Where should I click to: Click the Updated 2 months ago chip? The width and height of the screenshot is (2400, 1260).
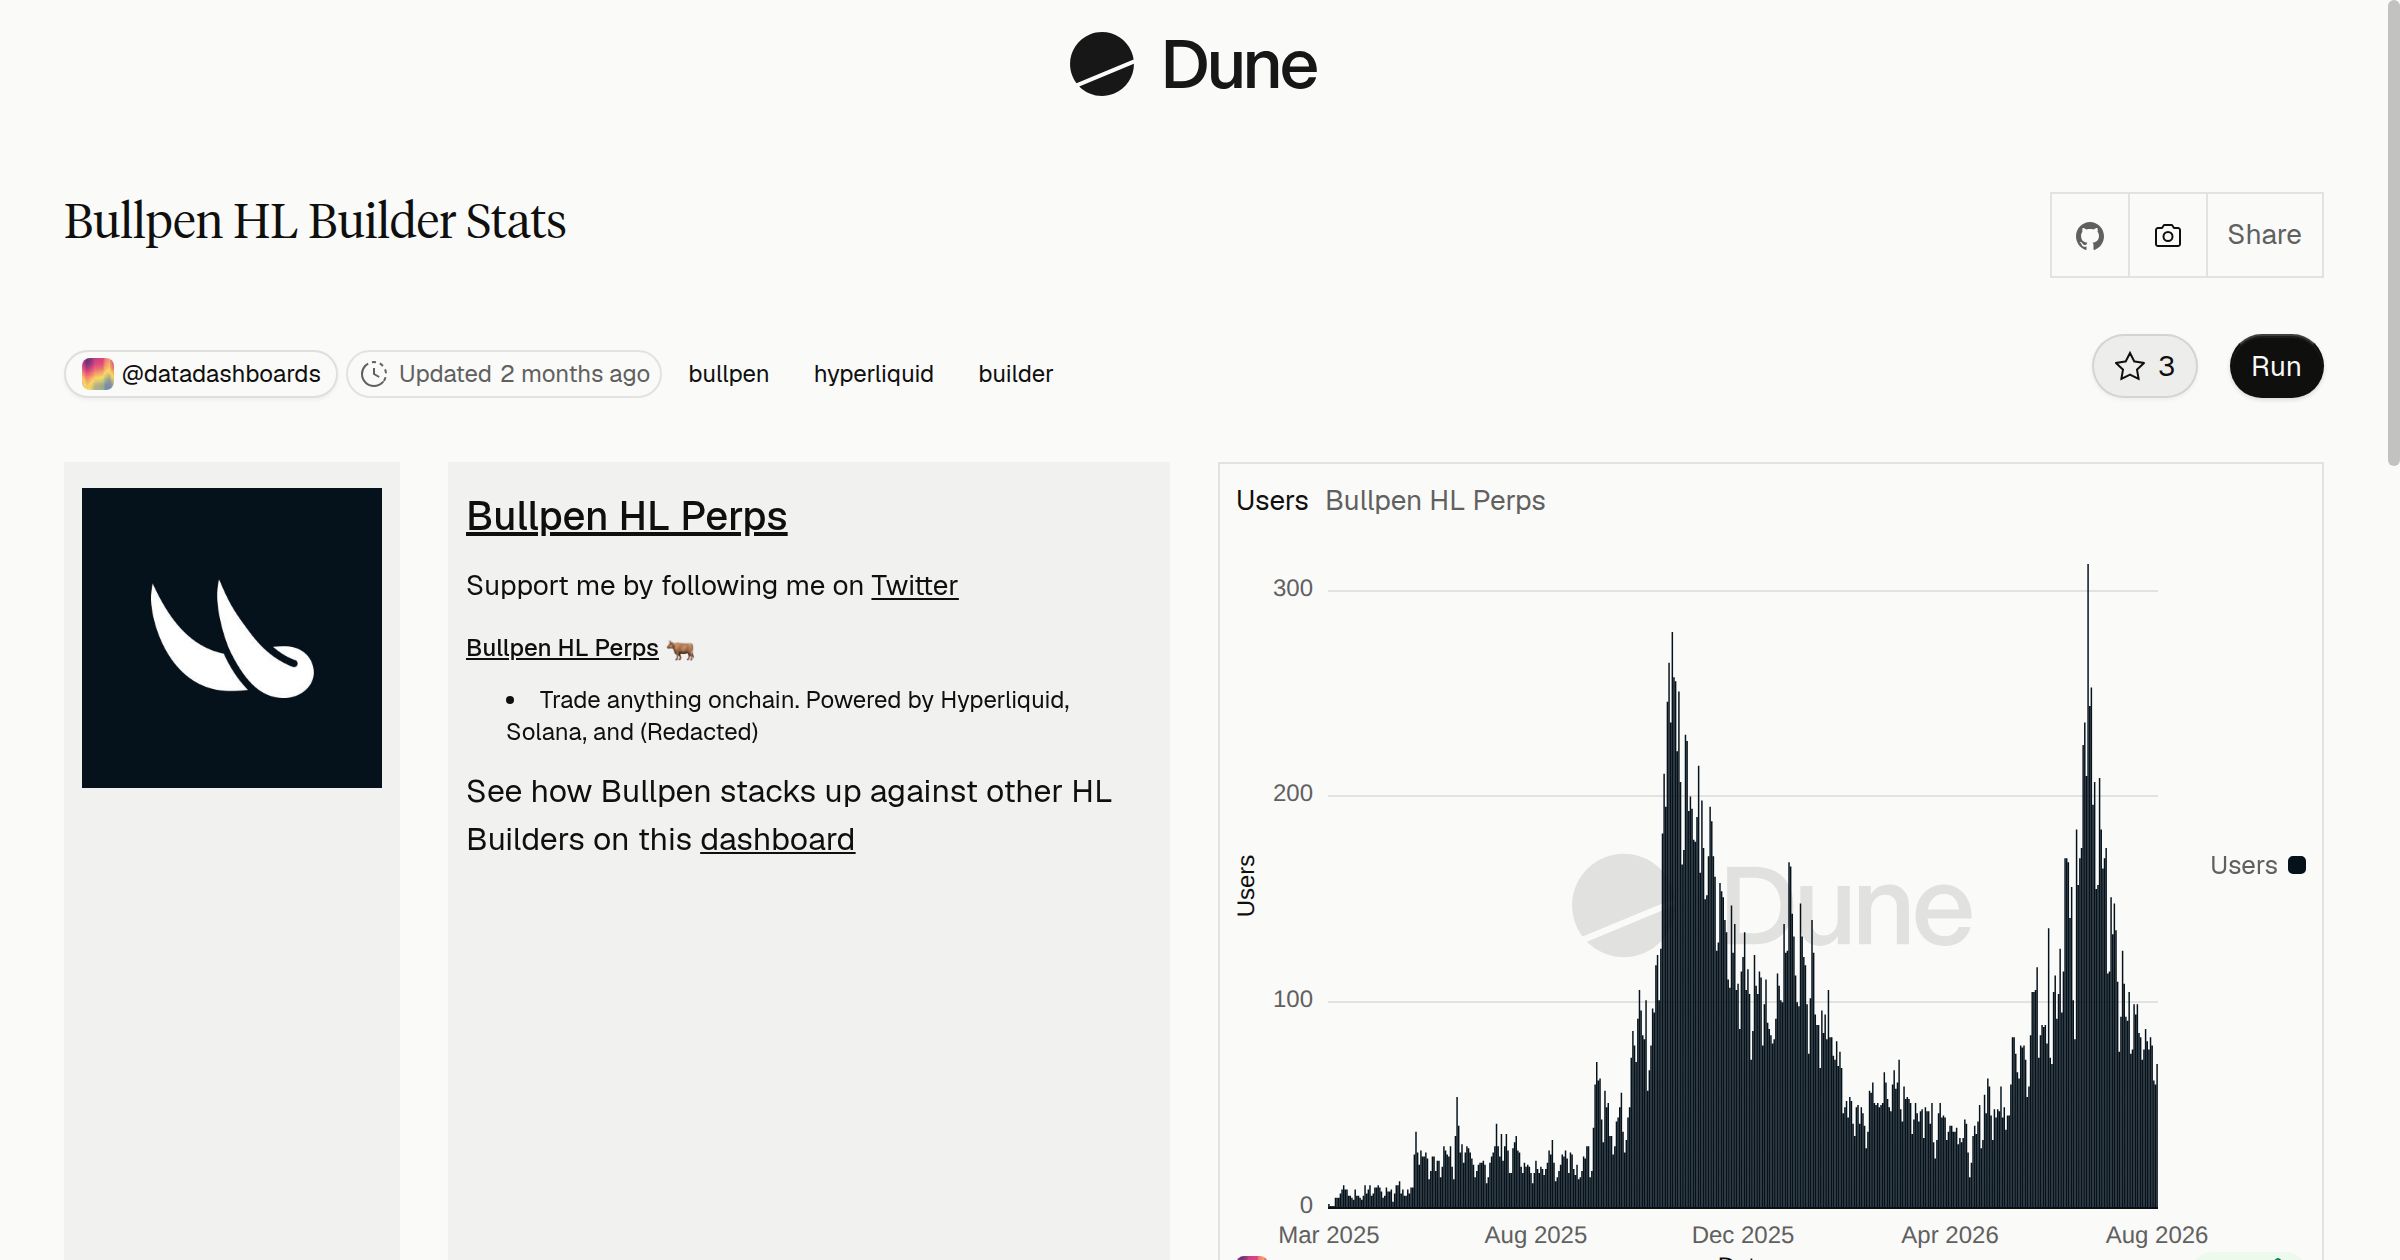pyautogui.click(x=504, y=374)
